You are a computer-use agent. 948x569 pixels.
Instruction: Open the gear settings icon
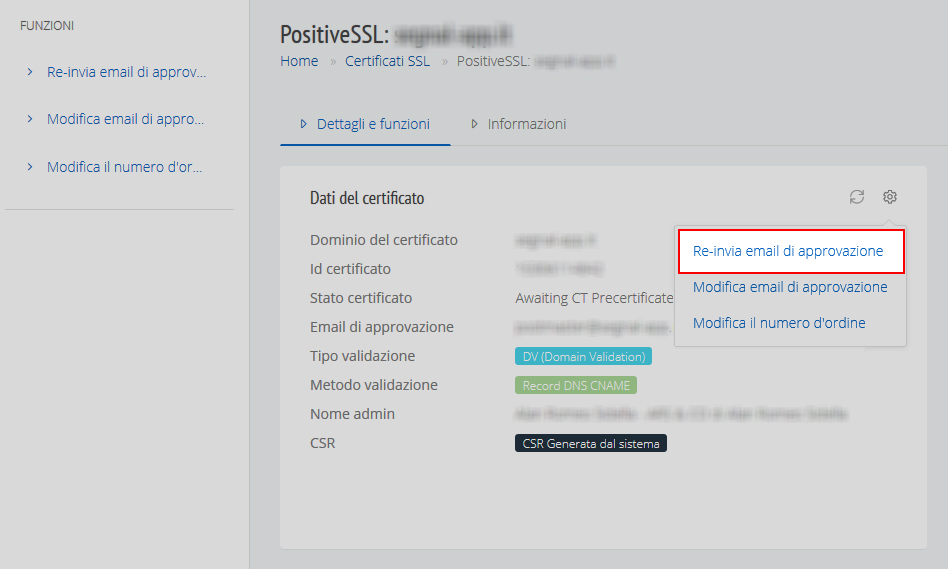tap(889, 197)
